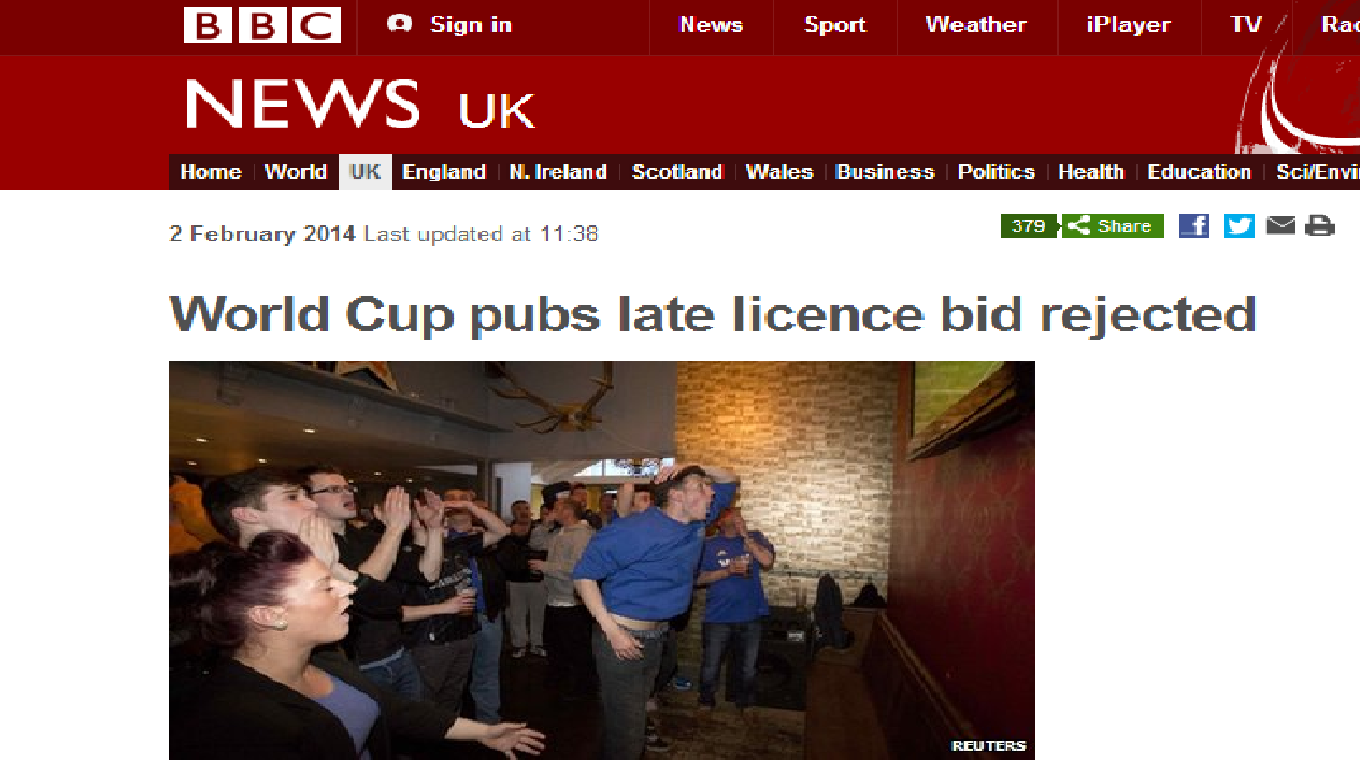Image resolution: width=1360 pixels, height=768 pixels.
Task: Click the Sign in user icon
Action: [x=400, y=24]
